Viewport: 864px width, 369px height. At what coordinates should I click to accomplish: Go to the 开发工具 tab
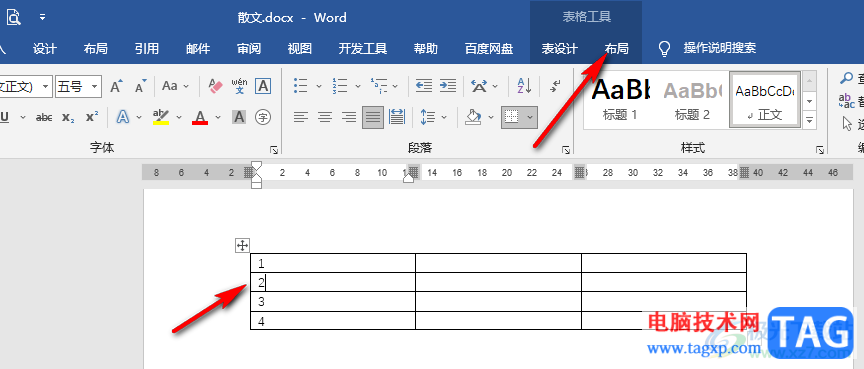coord(363,48)
